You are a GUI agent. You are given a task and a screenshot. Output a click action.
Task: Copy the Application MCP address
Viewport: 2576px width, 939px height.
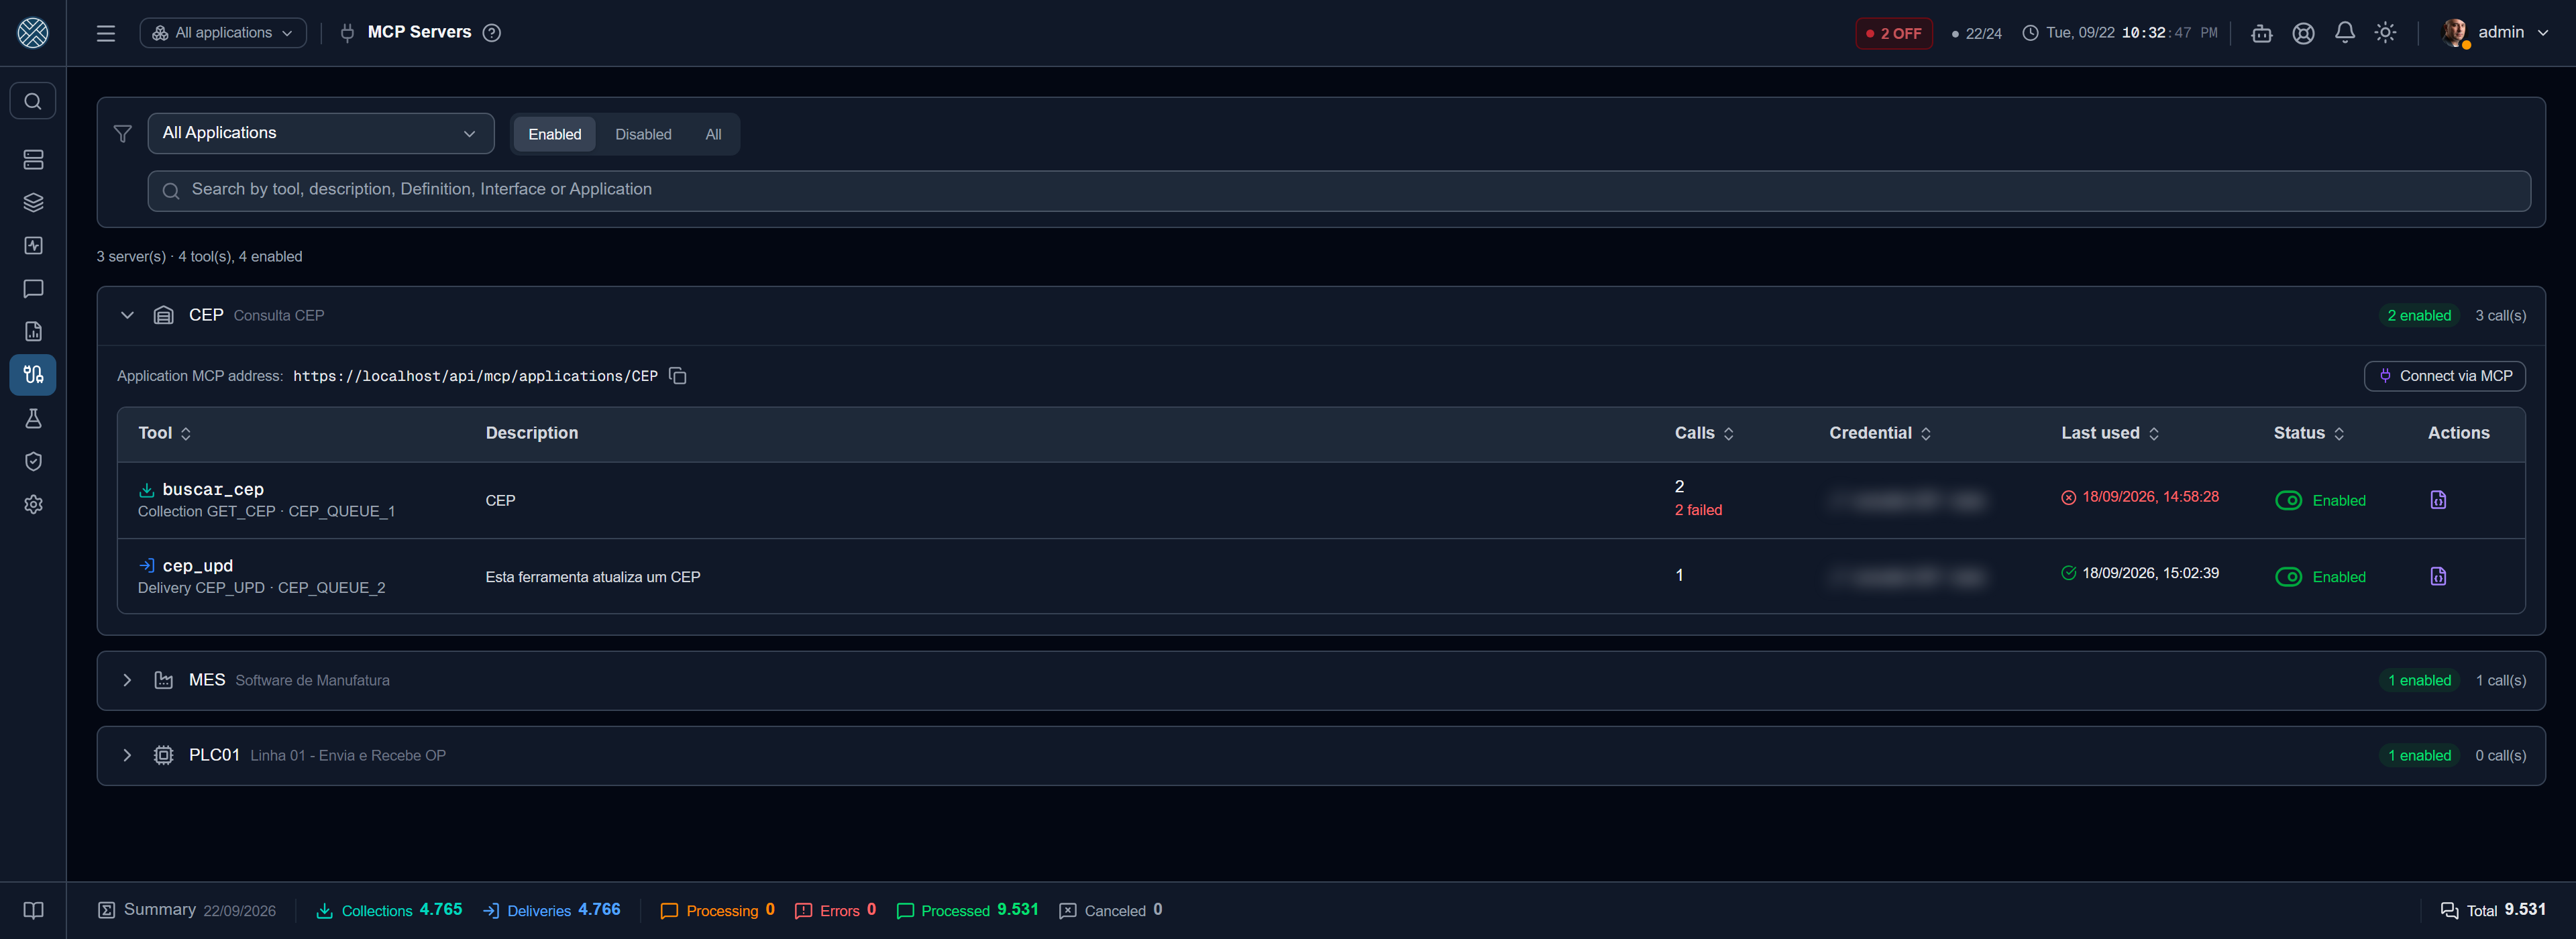(678, 376)
